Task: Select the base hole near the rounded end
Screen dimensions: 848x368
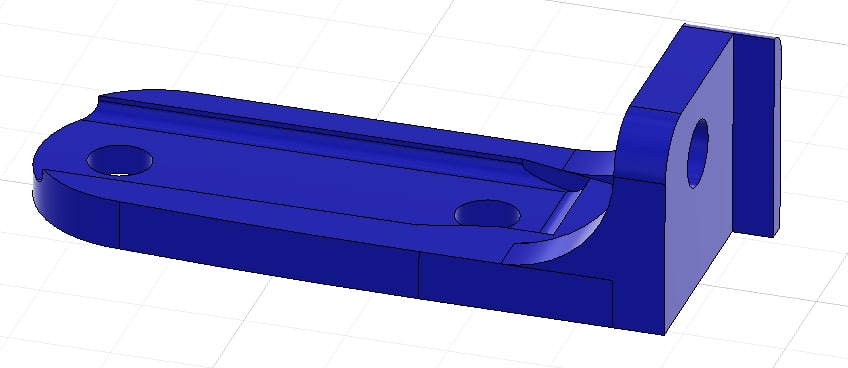Action: click(120, 160)
